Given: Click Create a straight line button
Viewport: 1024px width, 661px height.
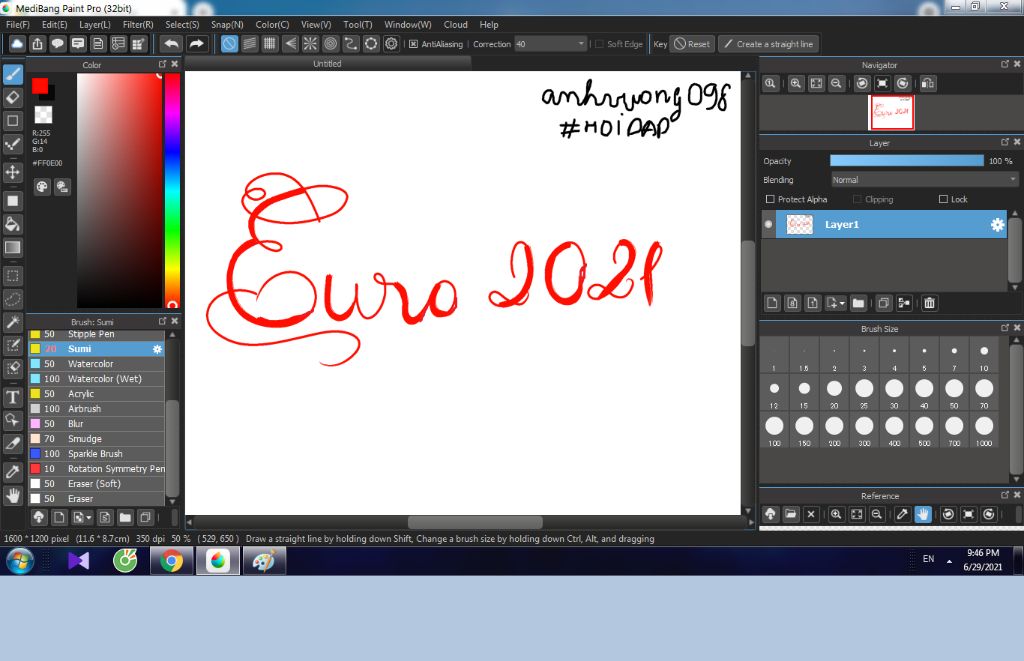Looking at the screenshot, I should click(769, 44).
